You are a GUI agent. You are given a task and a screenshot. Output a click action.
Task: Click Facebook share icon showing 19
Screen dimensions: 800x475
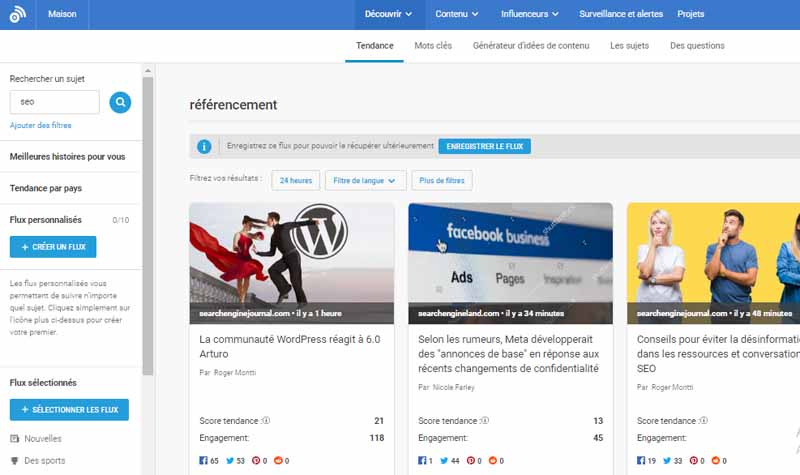tap(641, 460)
